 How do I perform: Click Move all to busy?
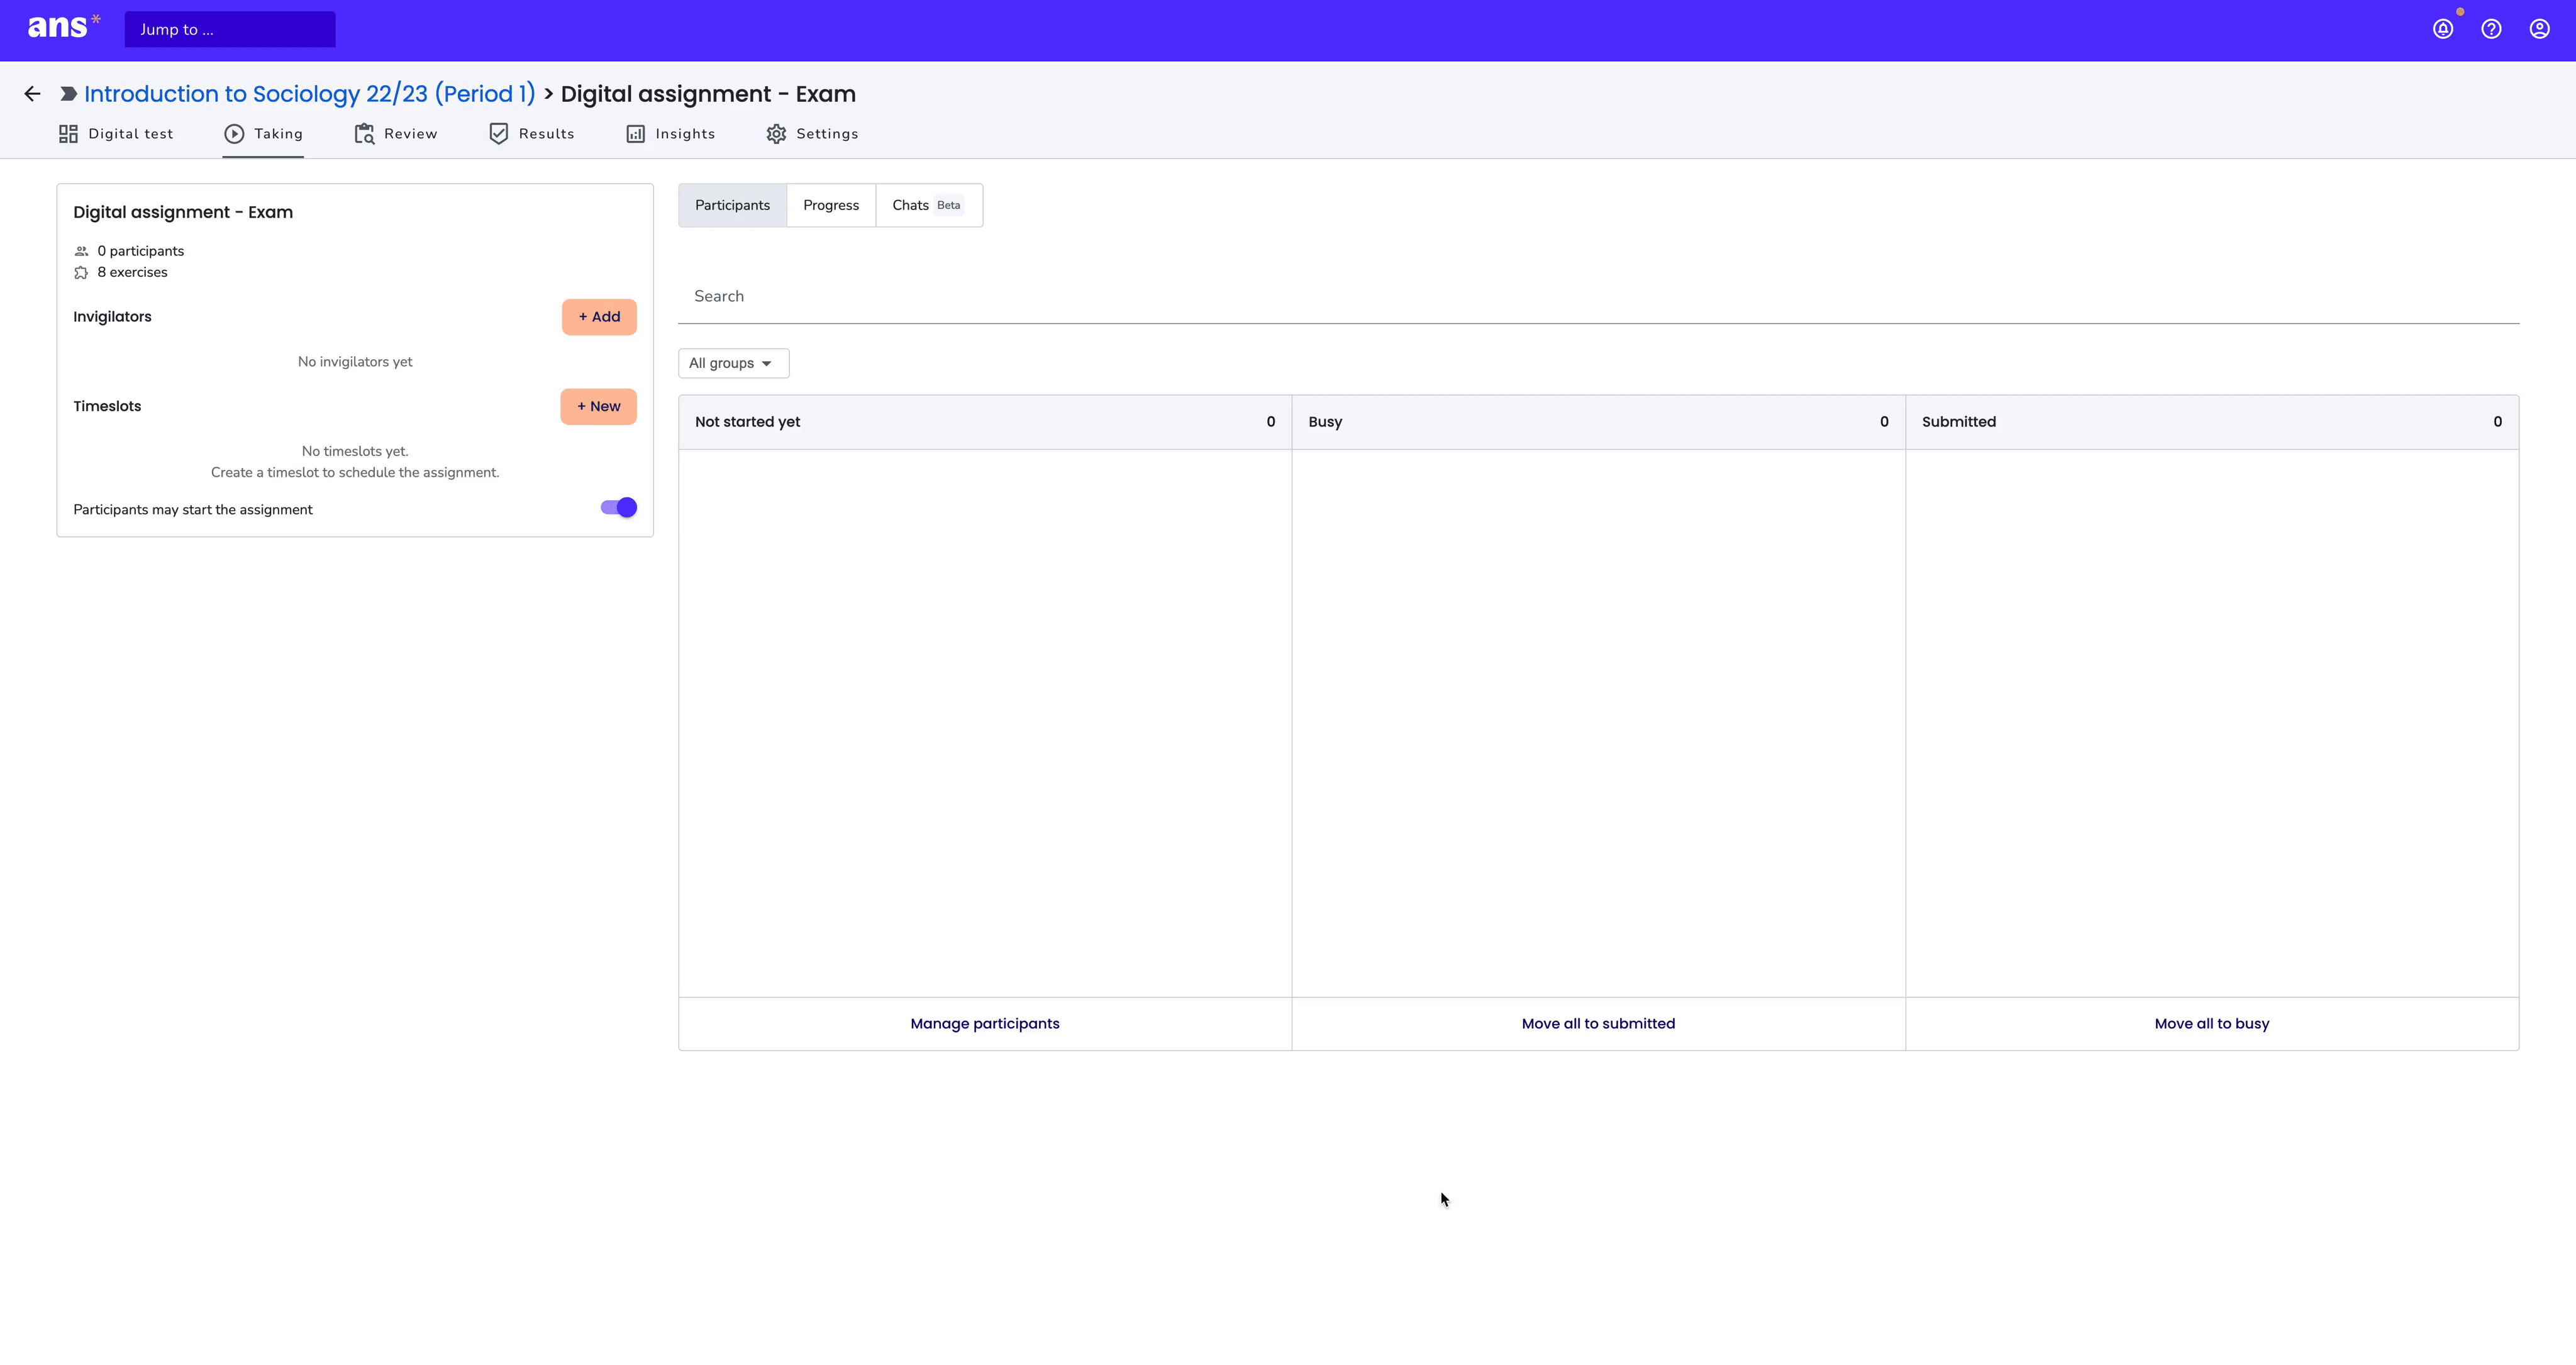tap(2212, 1023)
